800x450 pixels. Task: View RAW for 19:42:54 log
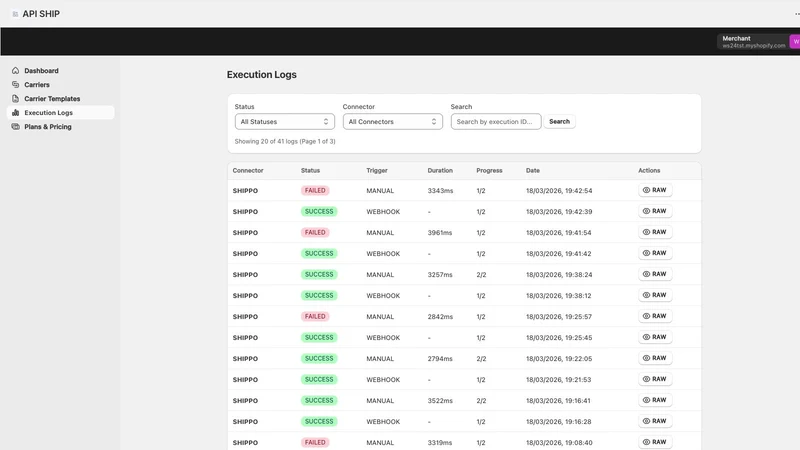pos(655,190)
